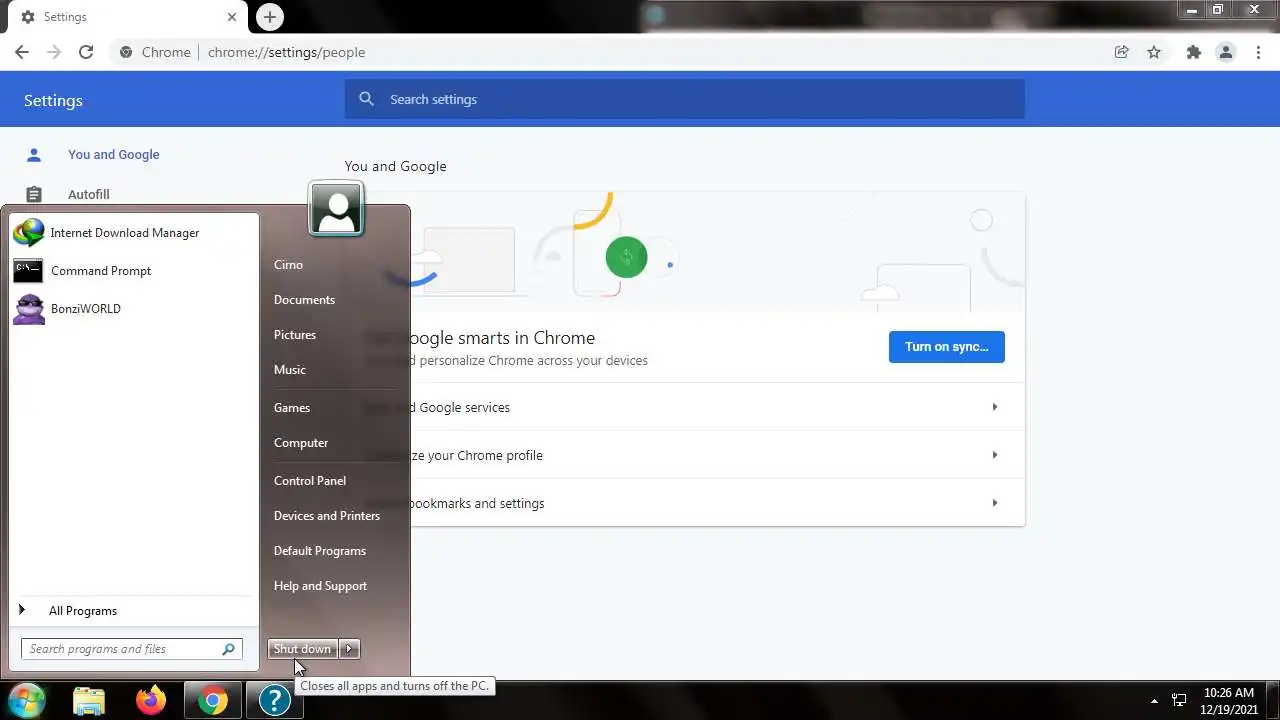This screenshot has width=1280, height=720.
Task: Click the network tray icon
Action: click(1179, 700)
